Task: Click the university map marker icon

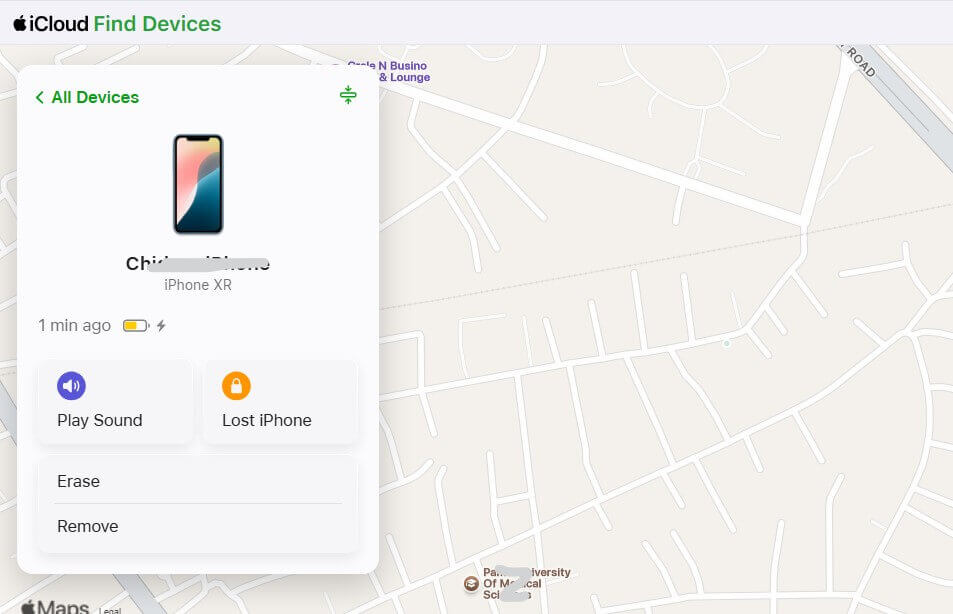Action: (471, 584)
